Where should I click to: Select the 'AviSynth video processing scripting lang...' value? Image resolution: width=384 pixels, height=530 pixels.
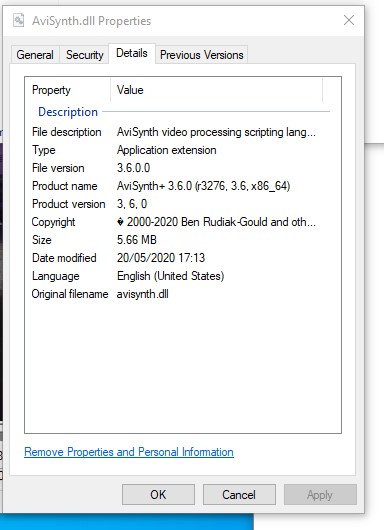pyautogui.click(x=216, y=132)
